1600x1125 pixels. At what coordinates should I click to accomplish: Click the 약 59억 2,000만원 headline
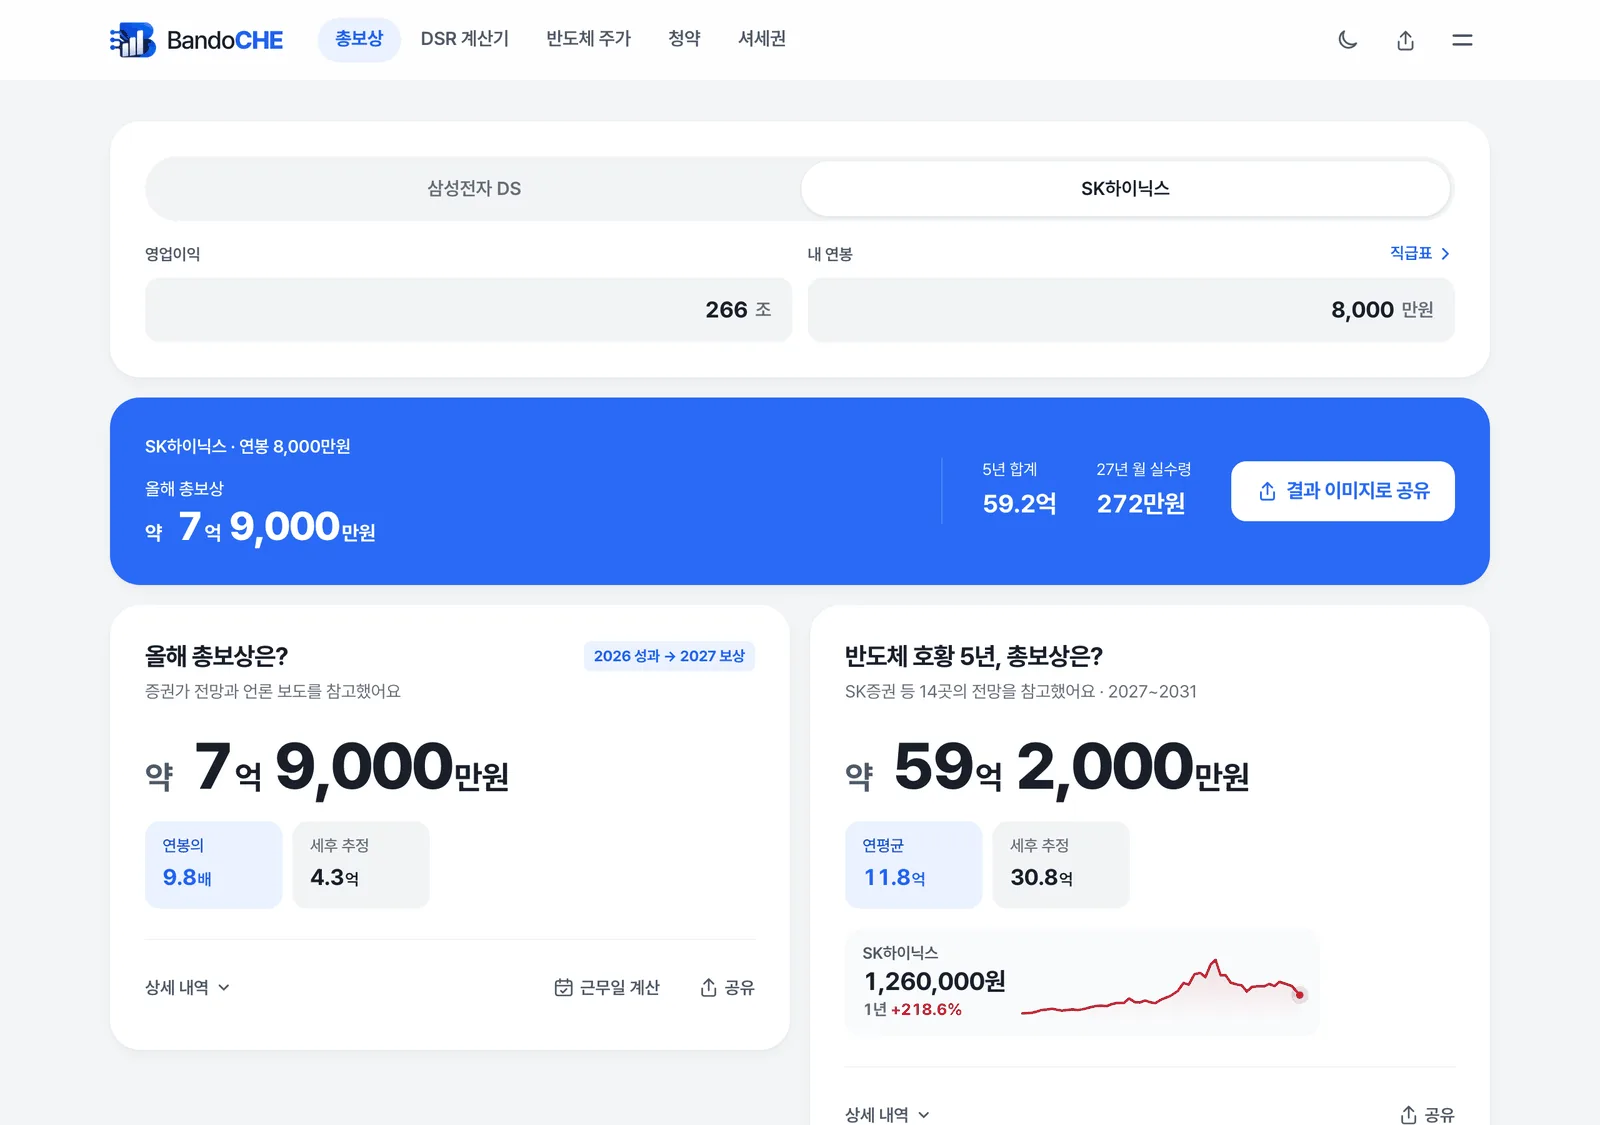coord(1047,768)
